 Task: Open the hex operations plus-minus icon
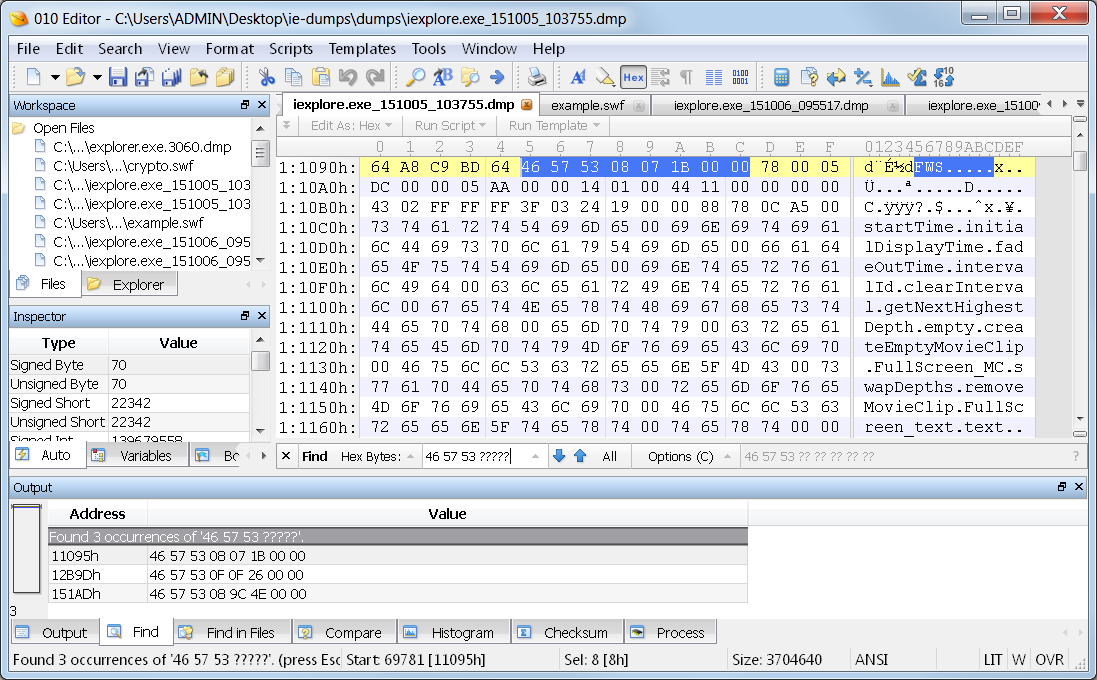tap(863, 77)
